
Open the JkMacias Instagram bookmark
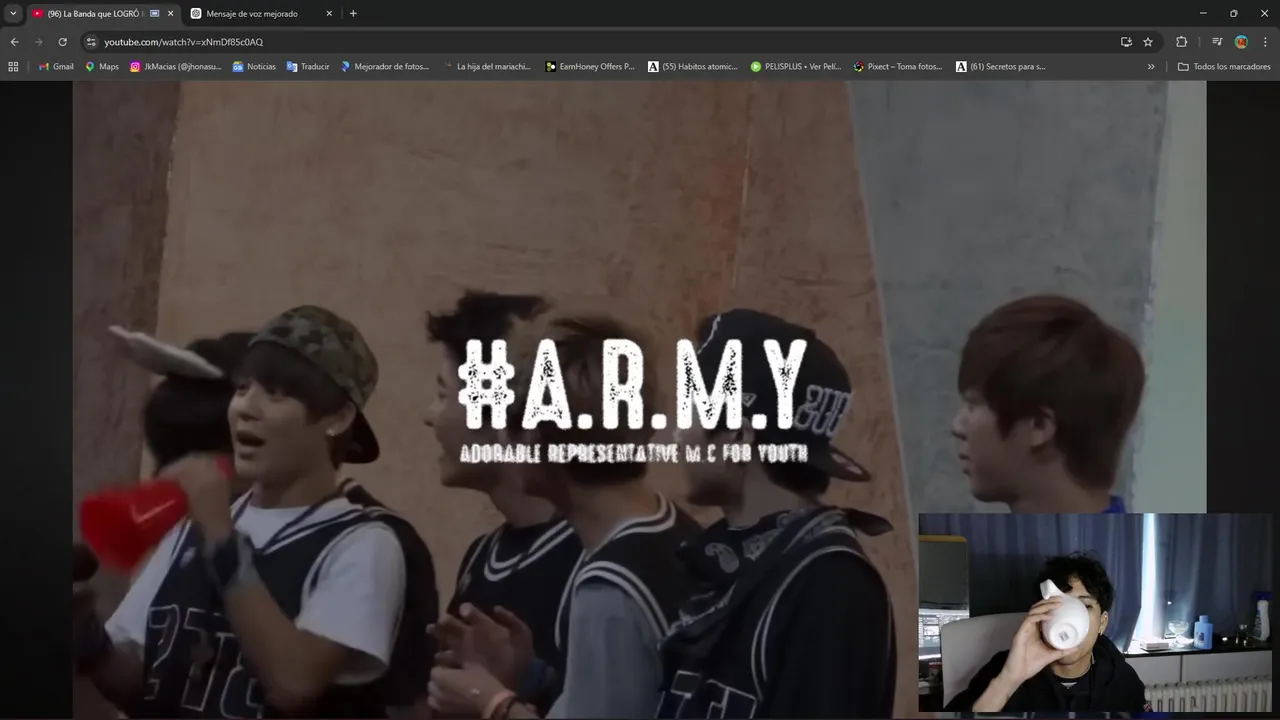176,67
